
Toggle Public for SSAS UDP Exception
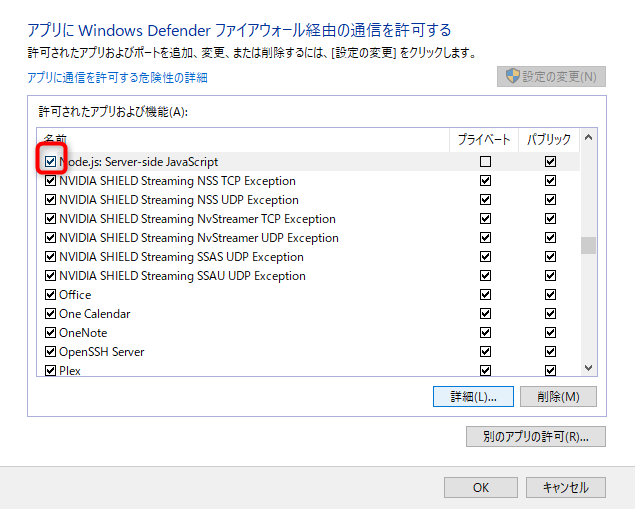(x=550, y=257)
